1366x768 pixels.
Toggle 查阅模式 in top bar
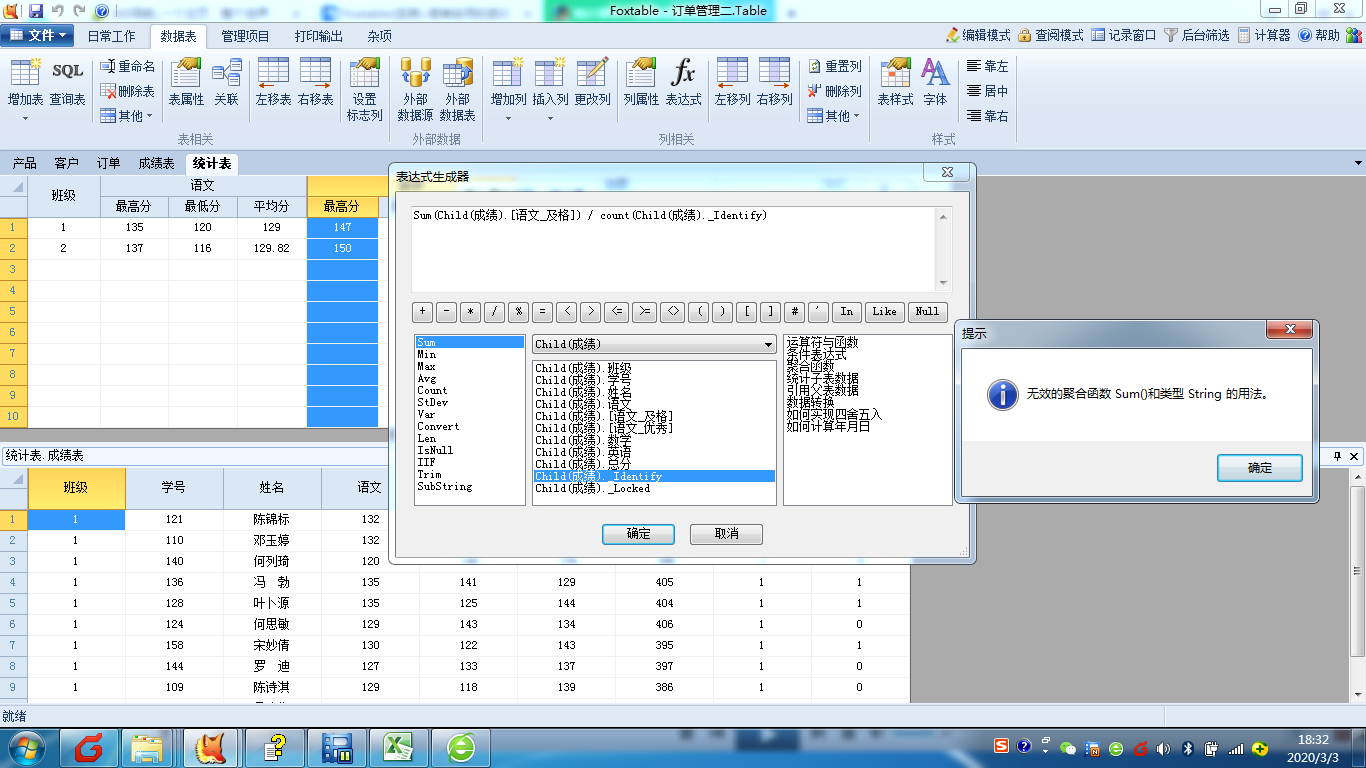1051,35
